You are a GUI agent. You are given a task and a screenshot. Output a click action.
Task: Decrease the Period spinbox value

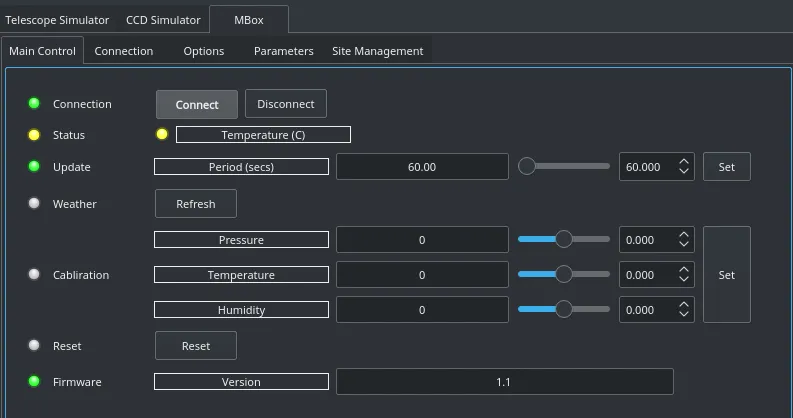tap(684, 171)
